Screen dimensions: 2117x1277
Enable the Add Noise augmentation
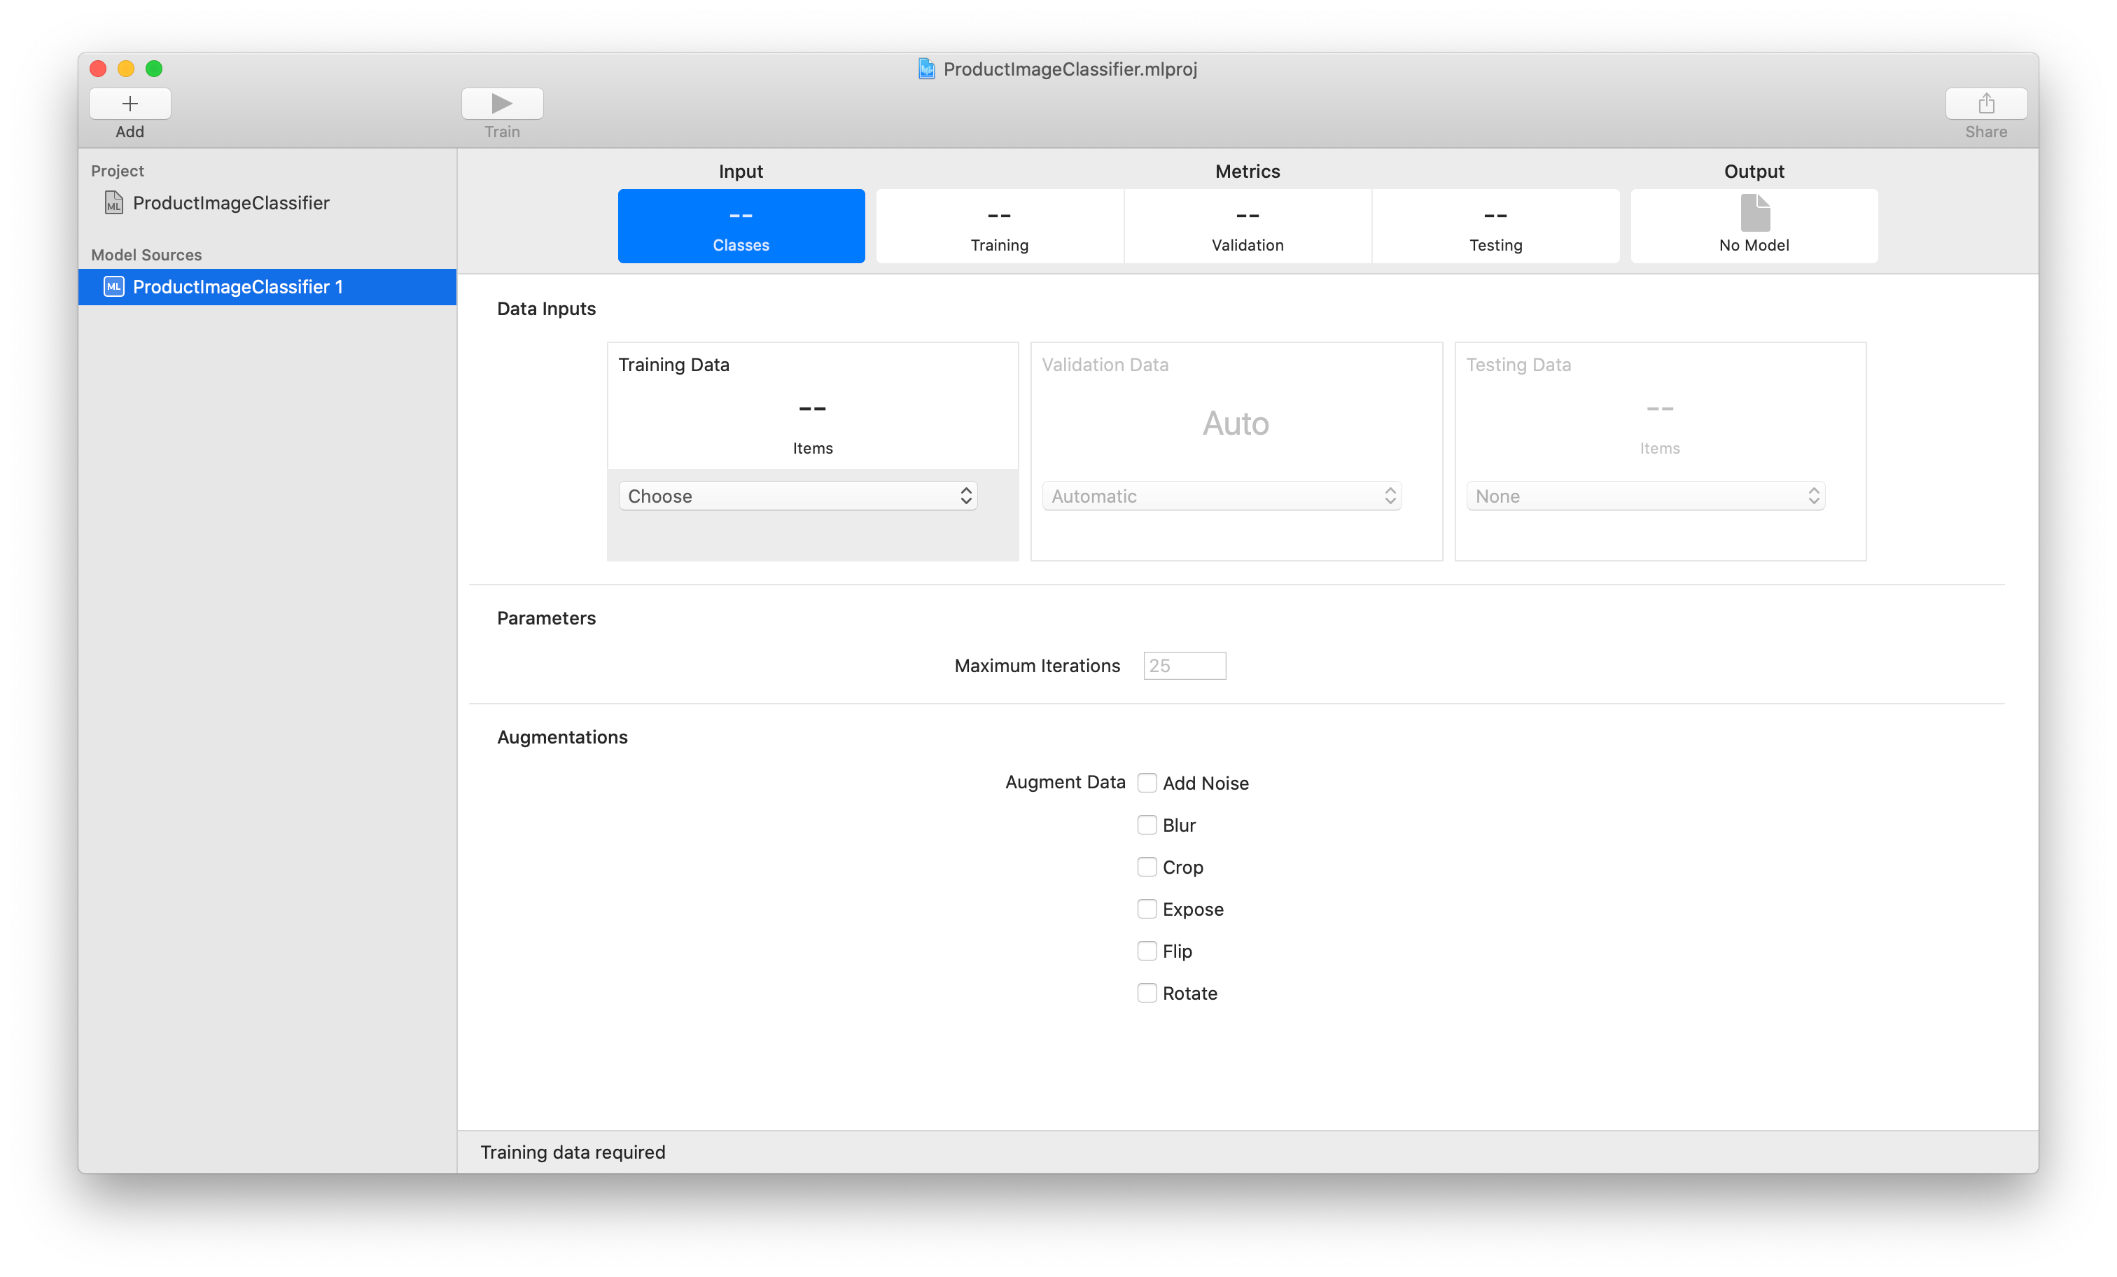[1147, 783]
